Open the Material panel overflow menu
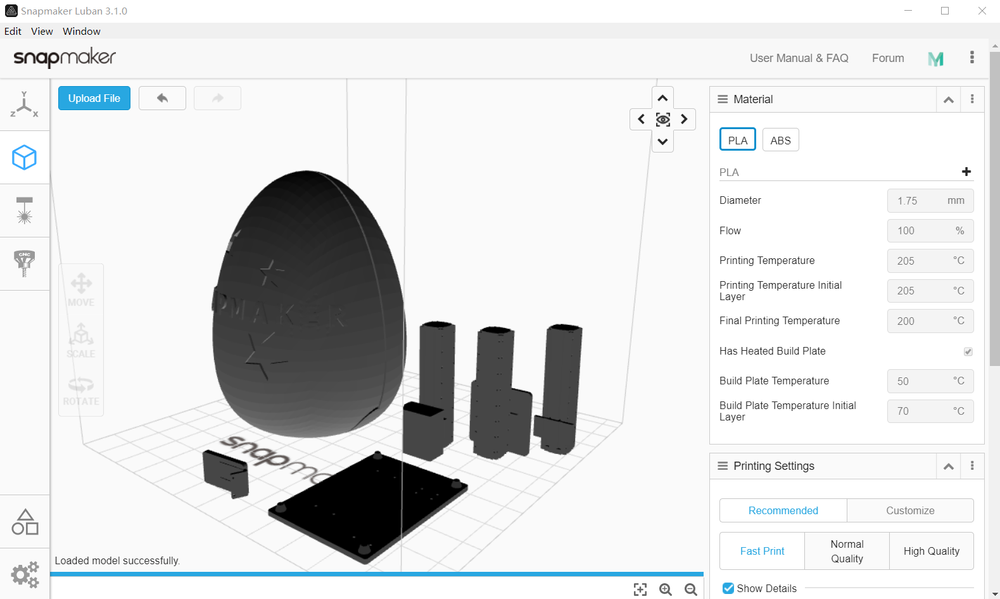 [x=972, y=99]
